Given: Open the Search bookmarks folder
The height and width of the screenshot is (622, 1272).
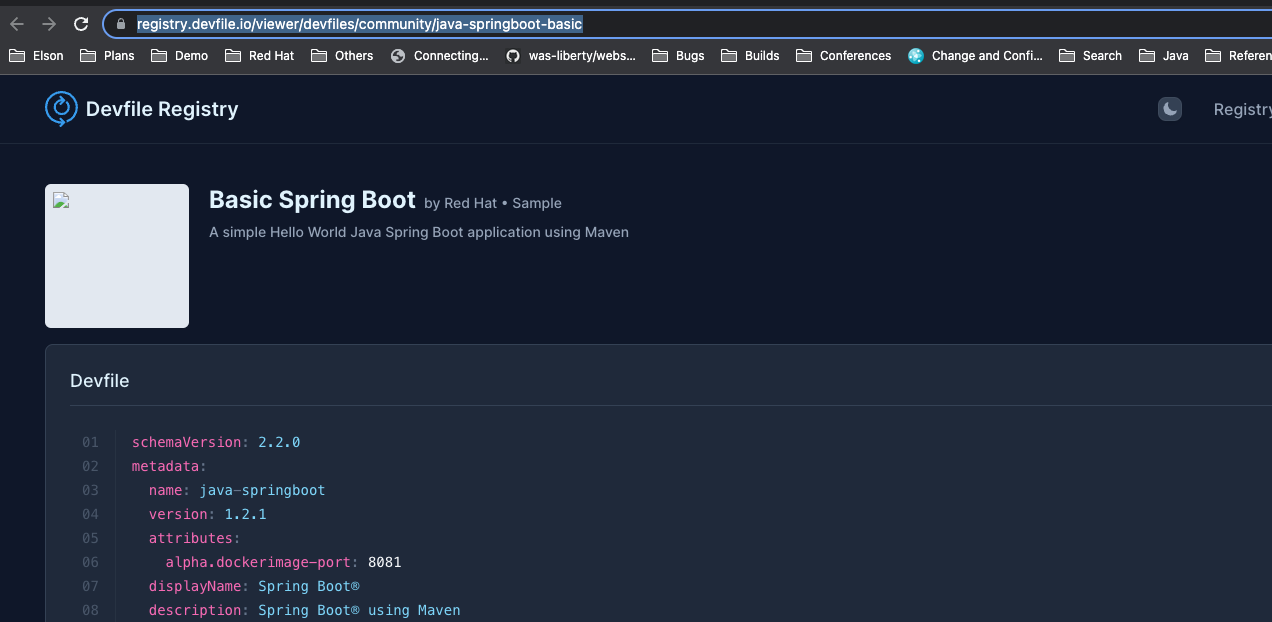Looking at the screenshot, I should pos(1090,56).
